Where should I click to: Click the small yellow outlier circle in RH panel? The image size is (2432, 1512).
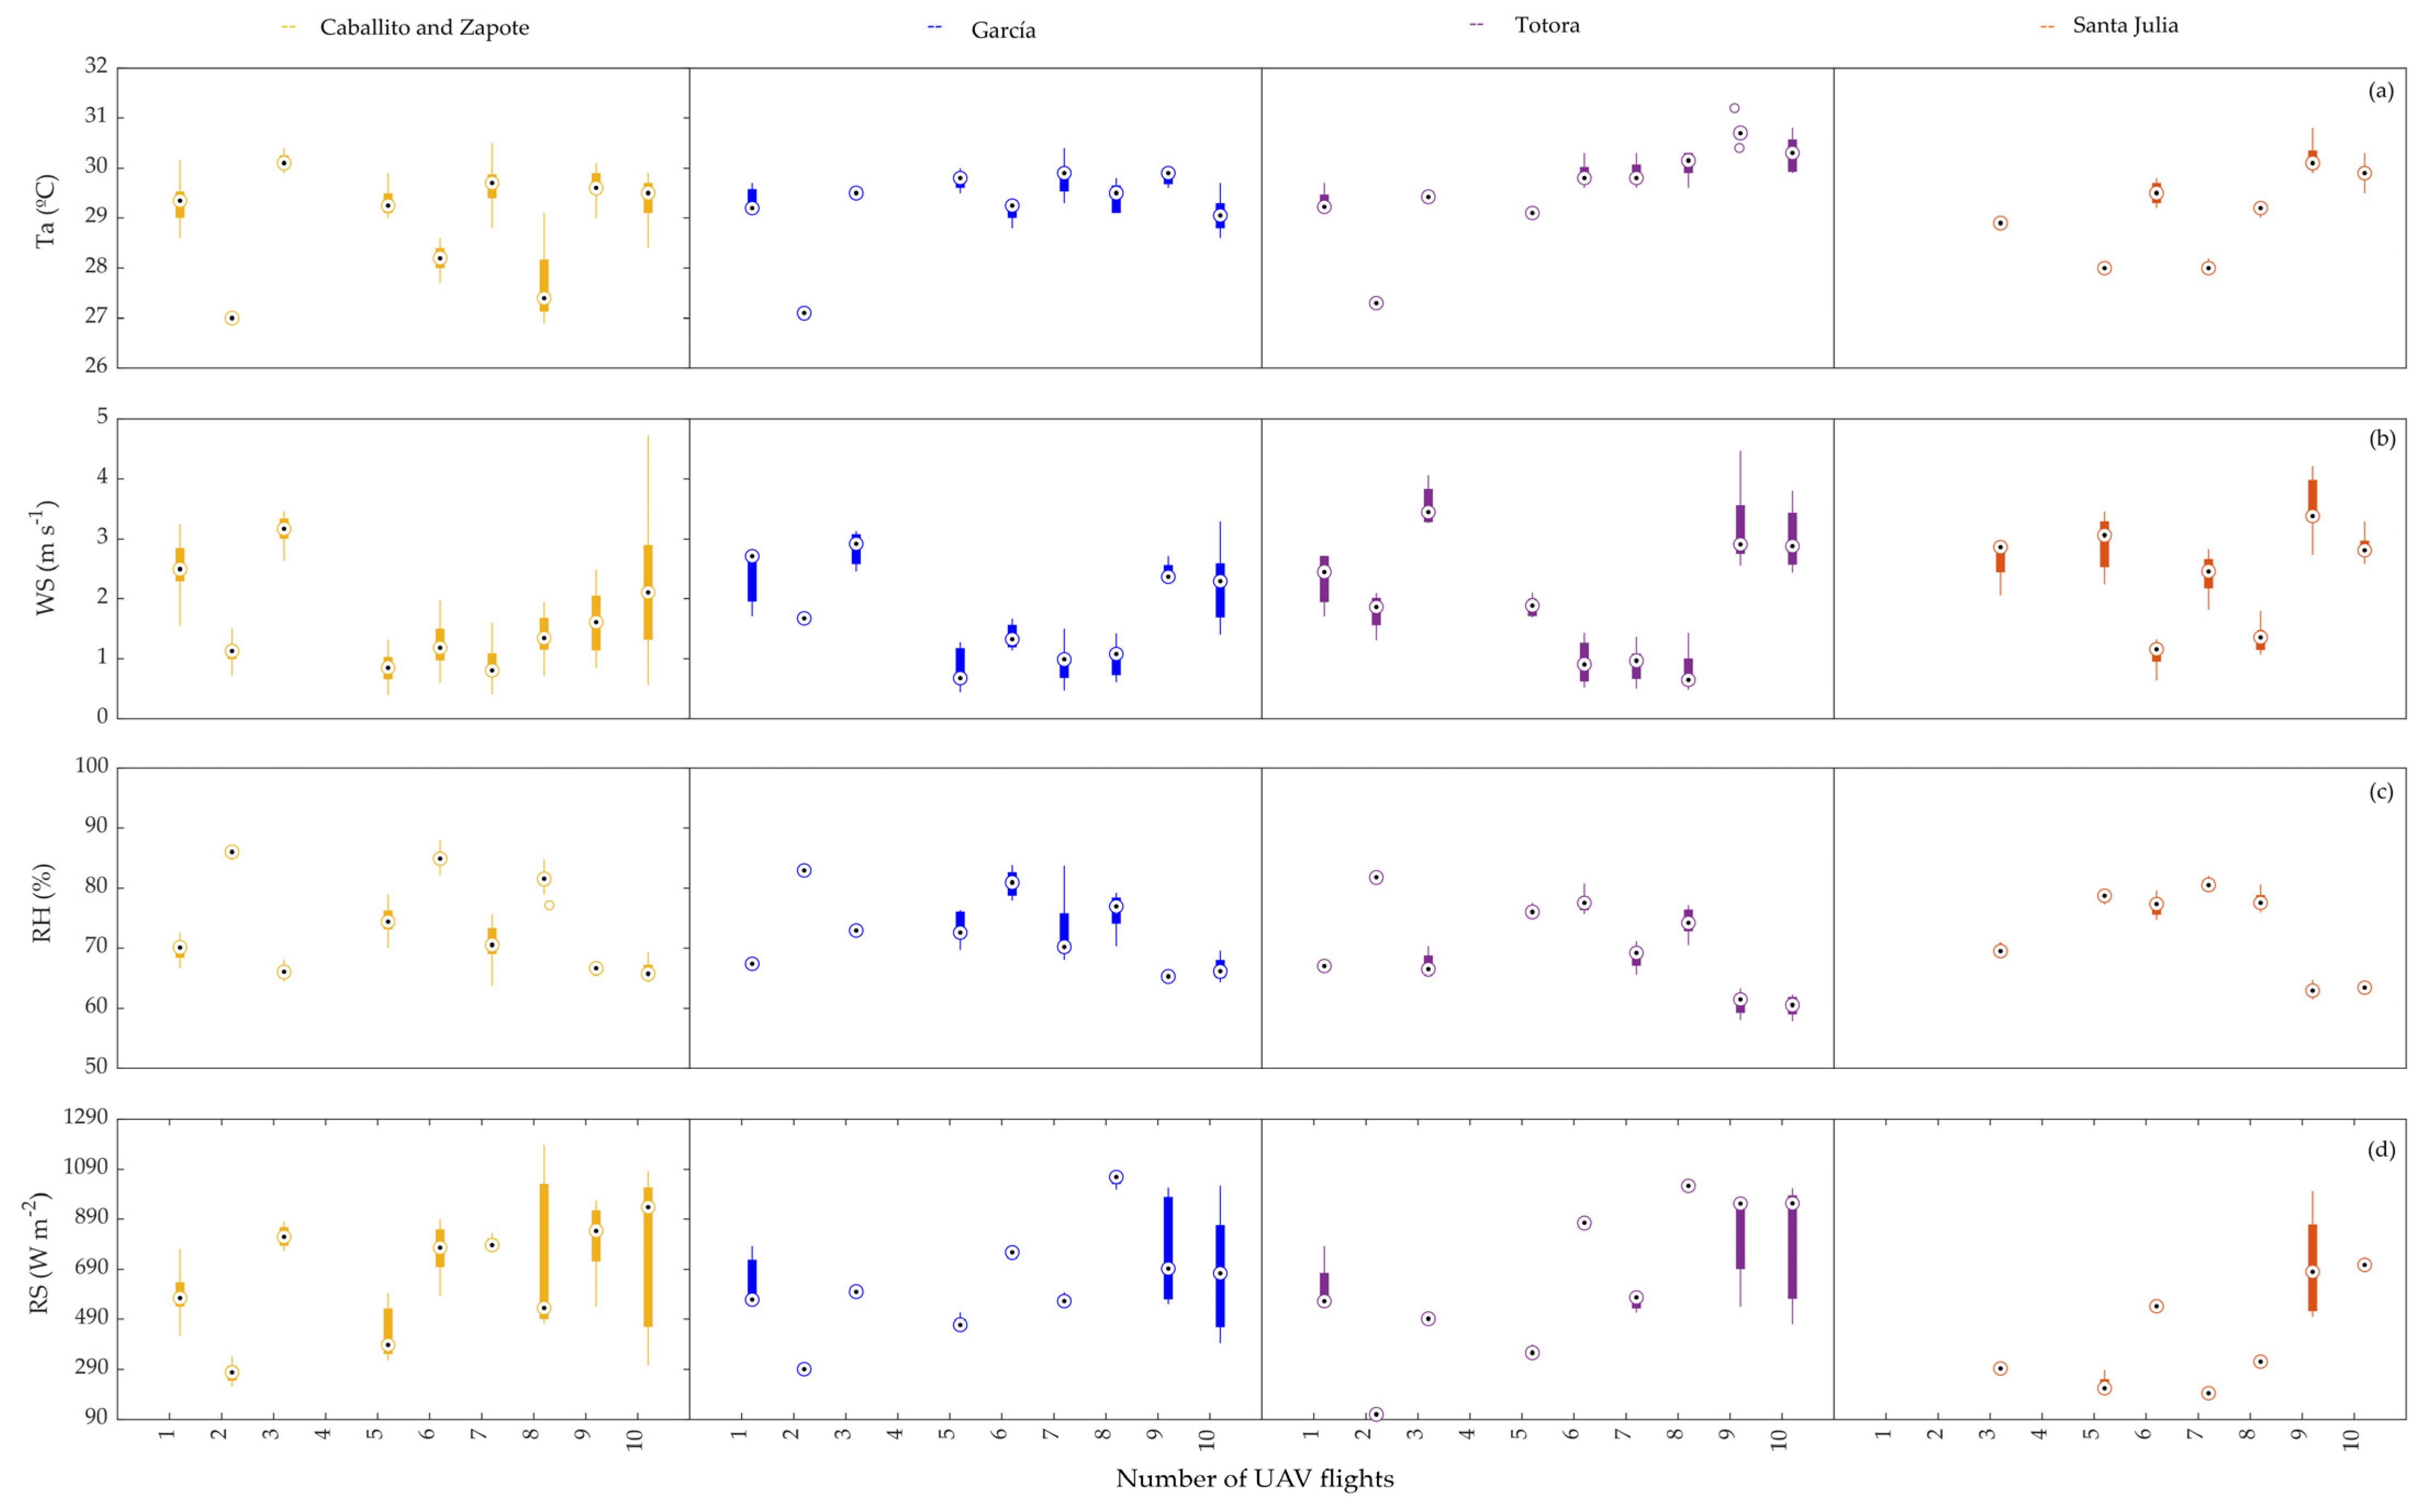549,905
